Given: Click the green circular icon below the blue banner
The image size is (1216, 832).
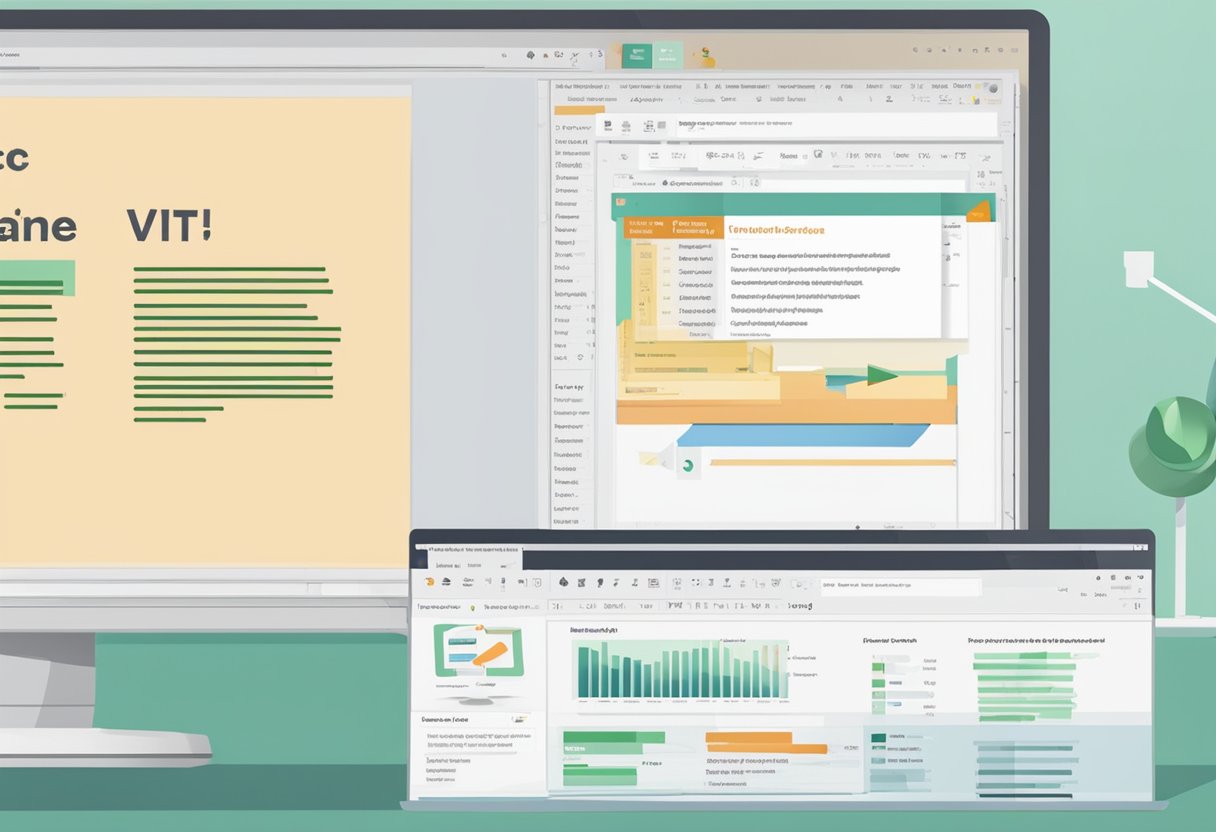Looking at the screenshot, I should 686,463.
